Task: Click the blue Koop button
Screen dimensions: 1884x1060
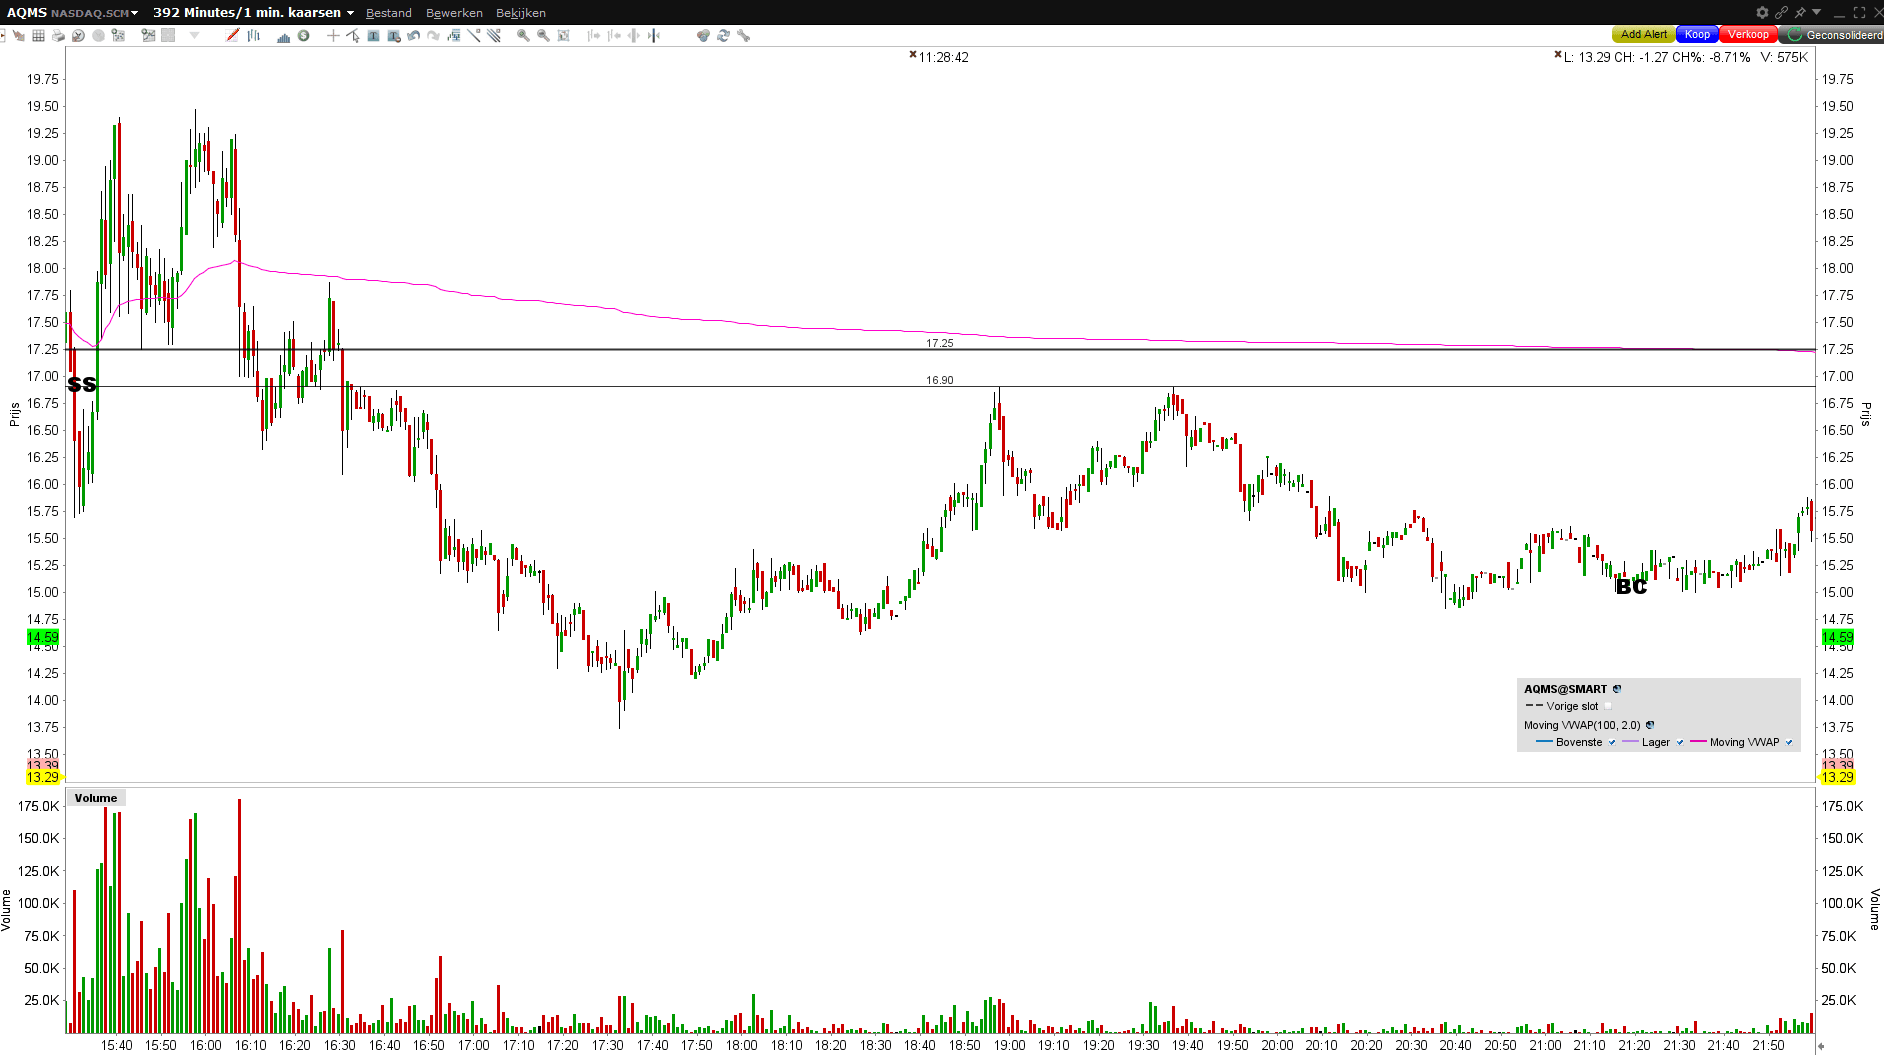Action: tap(1697, 35)
